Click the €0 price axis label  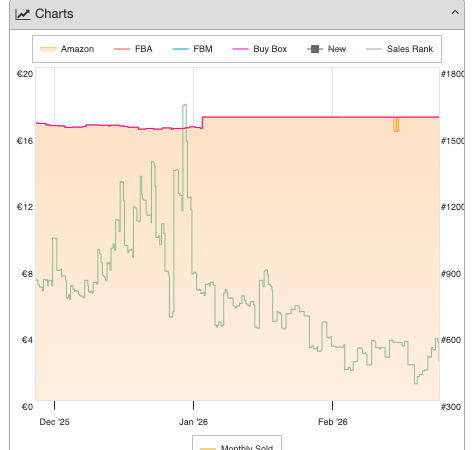click(27, 407)
